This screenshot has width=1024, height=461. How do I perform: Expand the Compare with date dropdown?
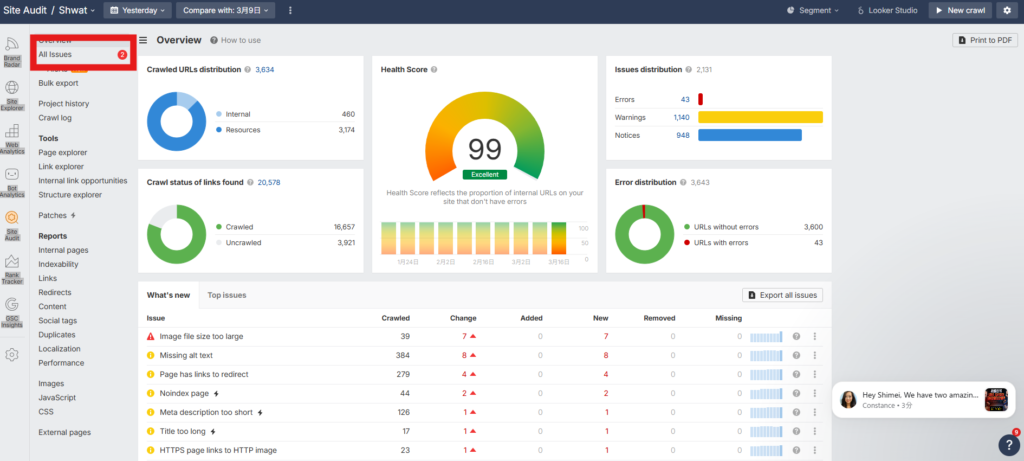click(x=226, y=10)
